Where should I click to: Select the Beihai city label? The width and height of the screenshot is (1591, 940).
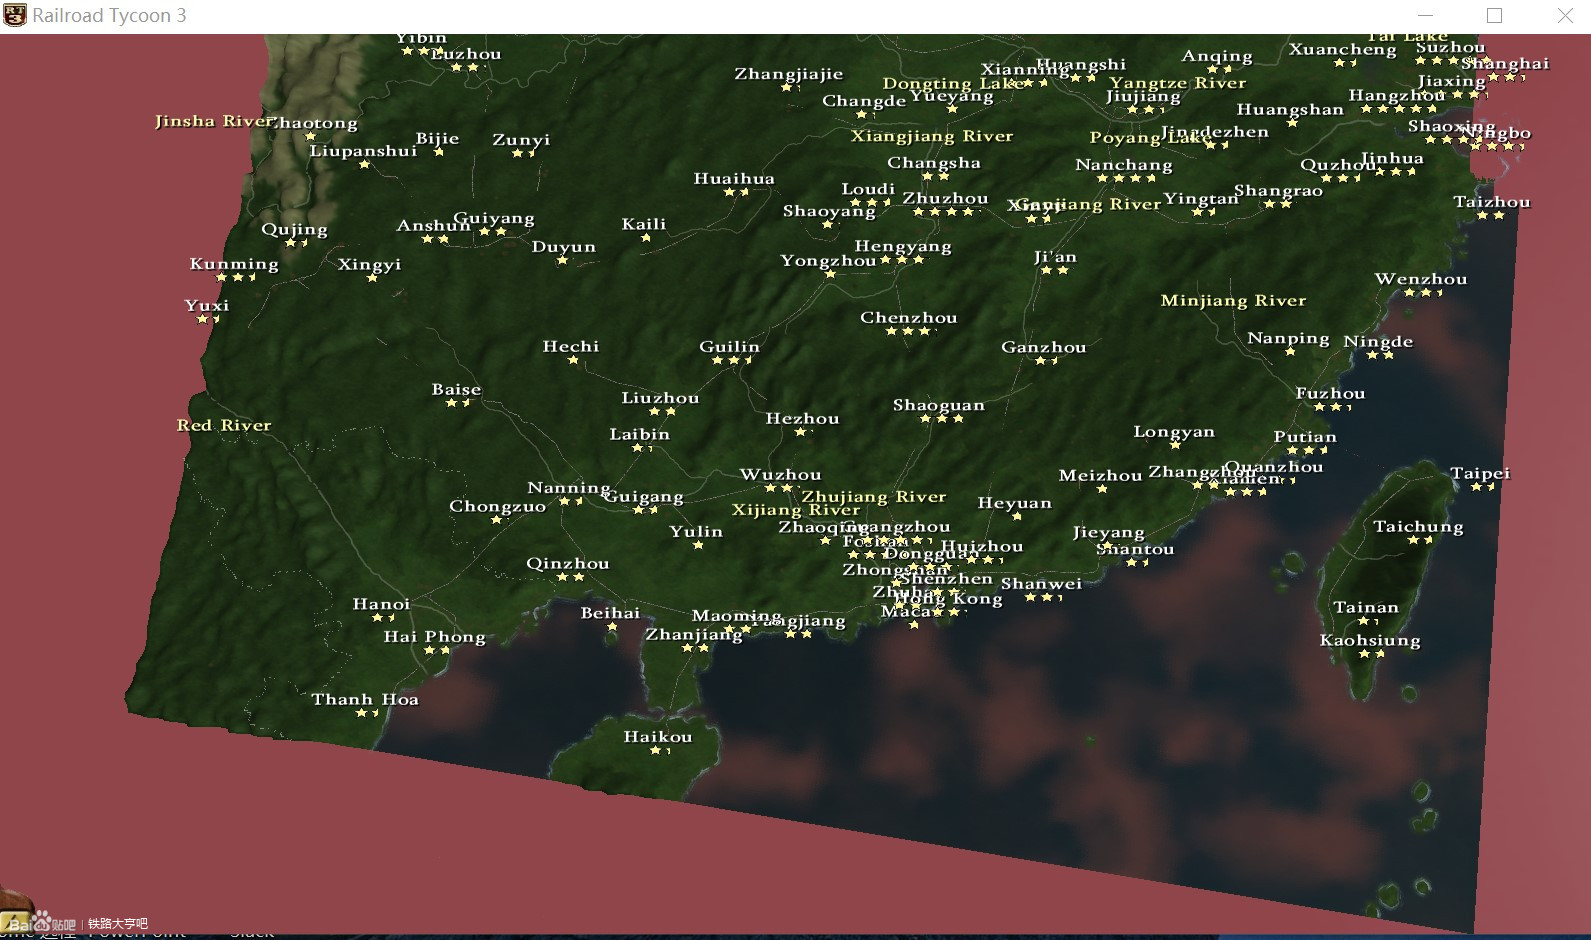(610, 613)
